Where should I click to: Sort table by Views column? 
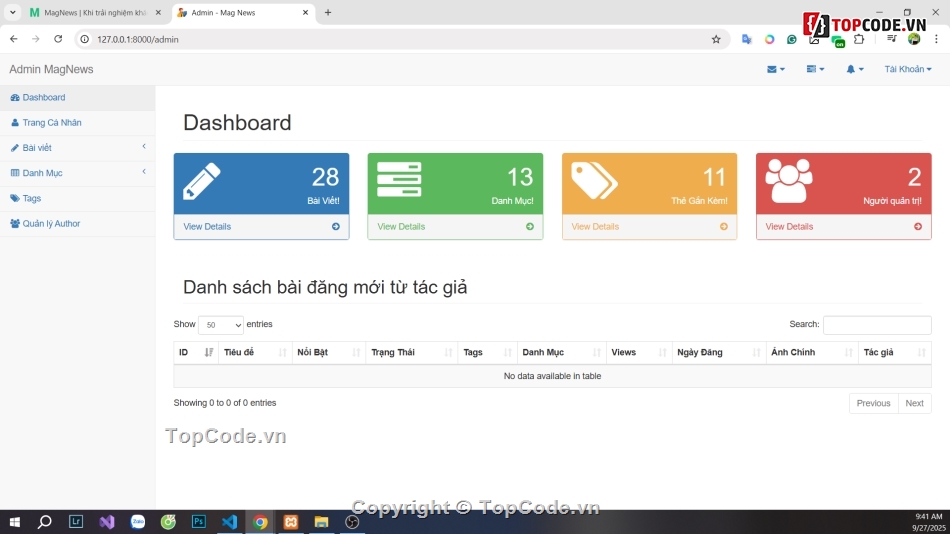tap(639, 352)
